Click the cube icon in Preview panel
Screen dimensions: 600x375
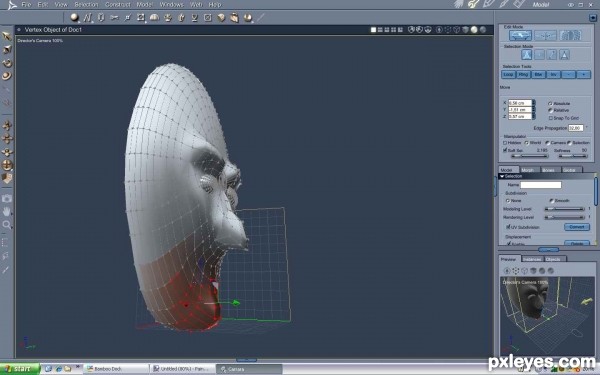tap(525, 271)
